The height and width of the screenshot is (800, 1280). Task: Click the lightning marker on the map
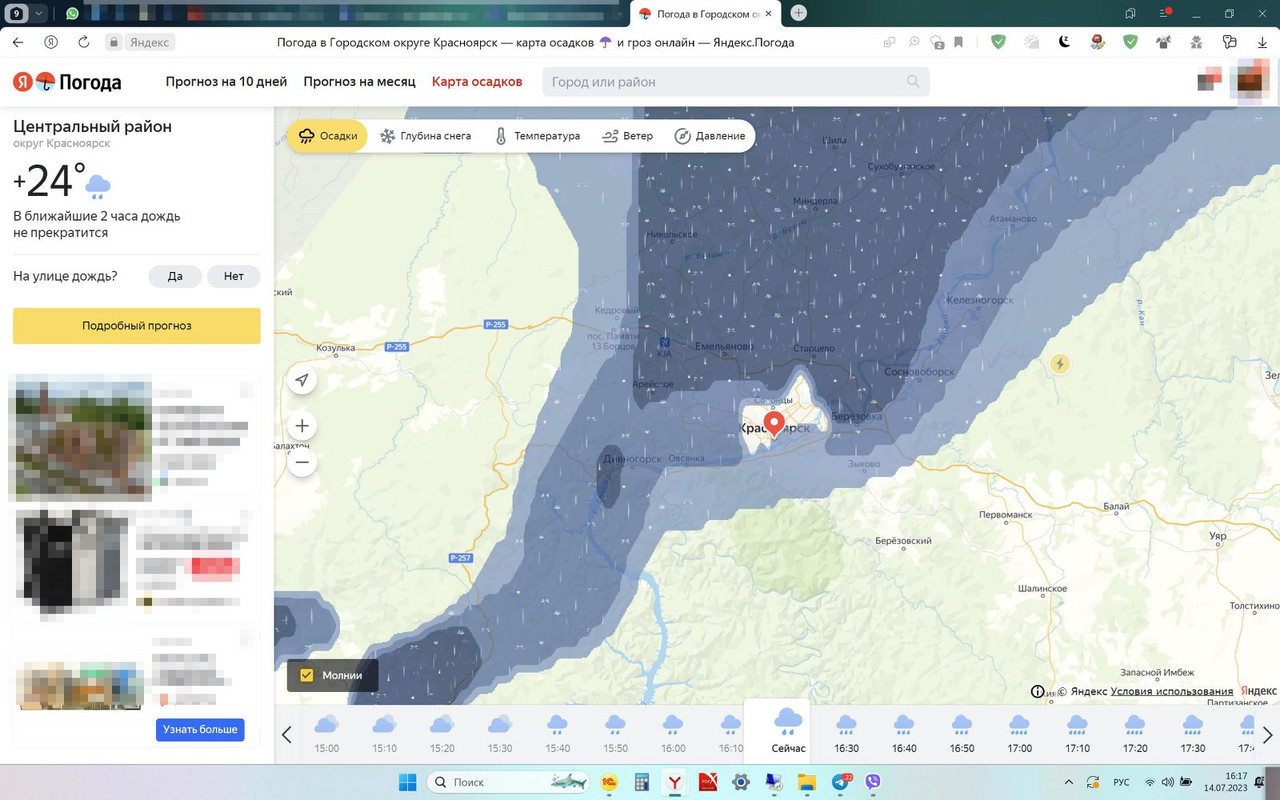pyautogui.click(x=1060, y=364)
